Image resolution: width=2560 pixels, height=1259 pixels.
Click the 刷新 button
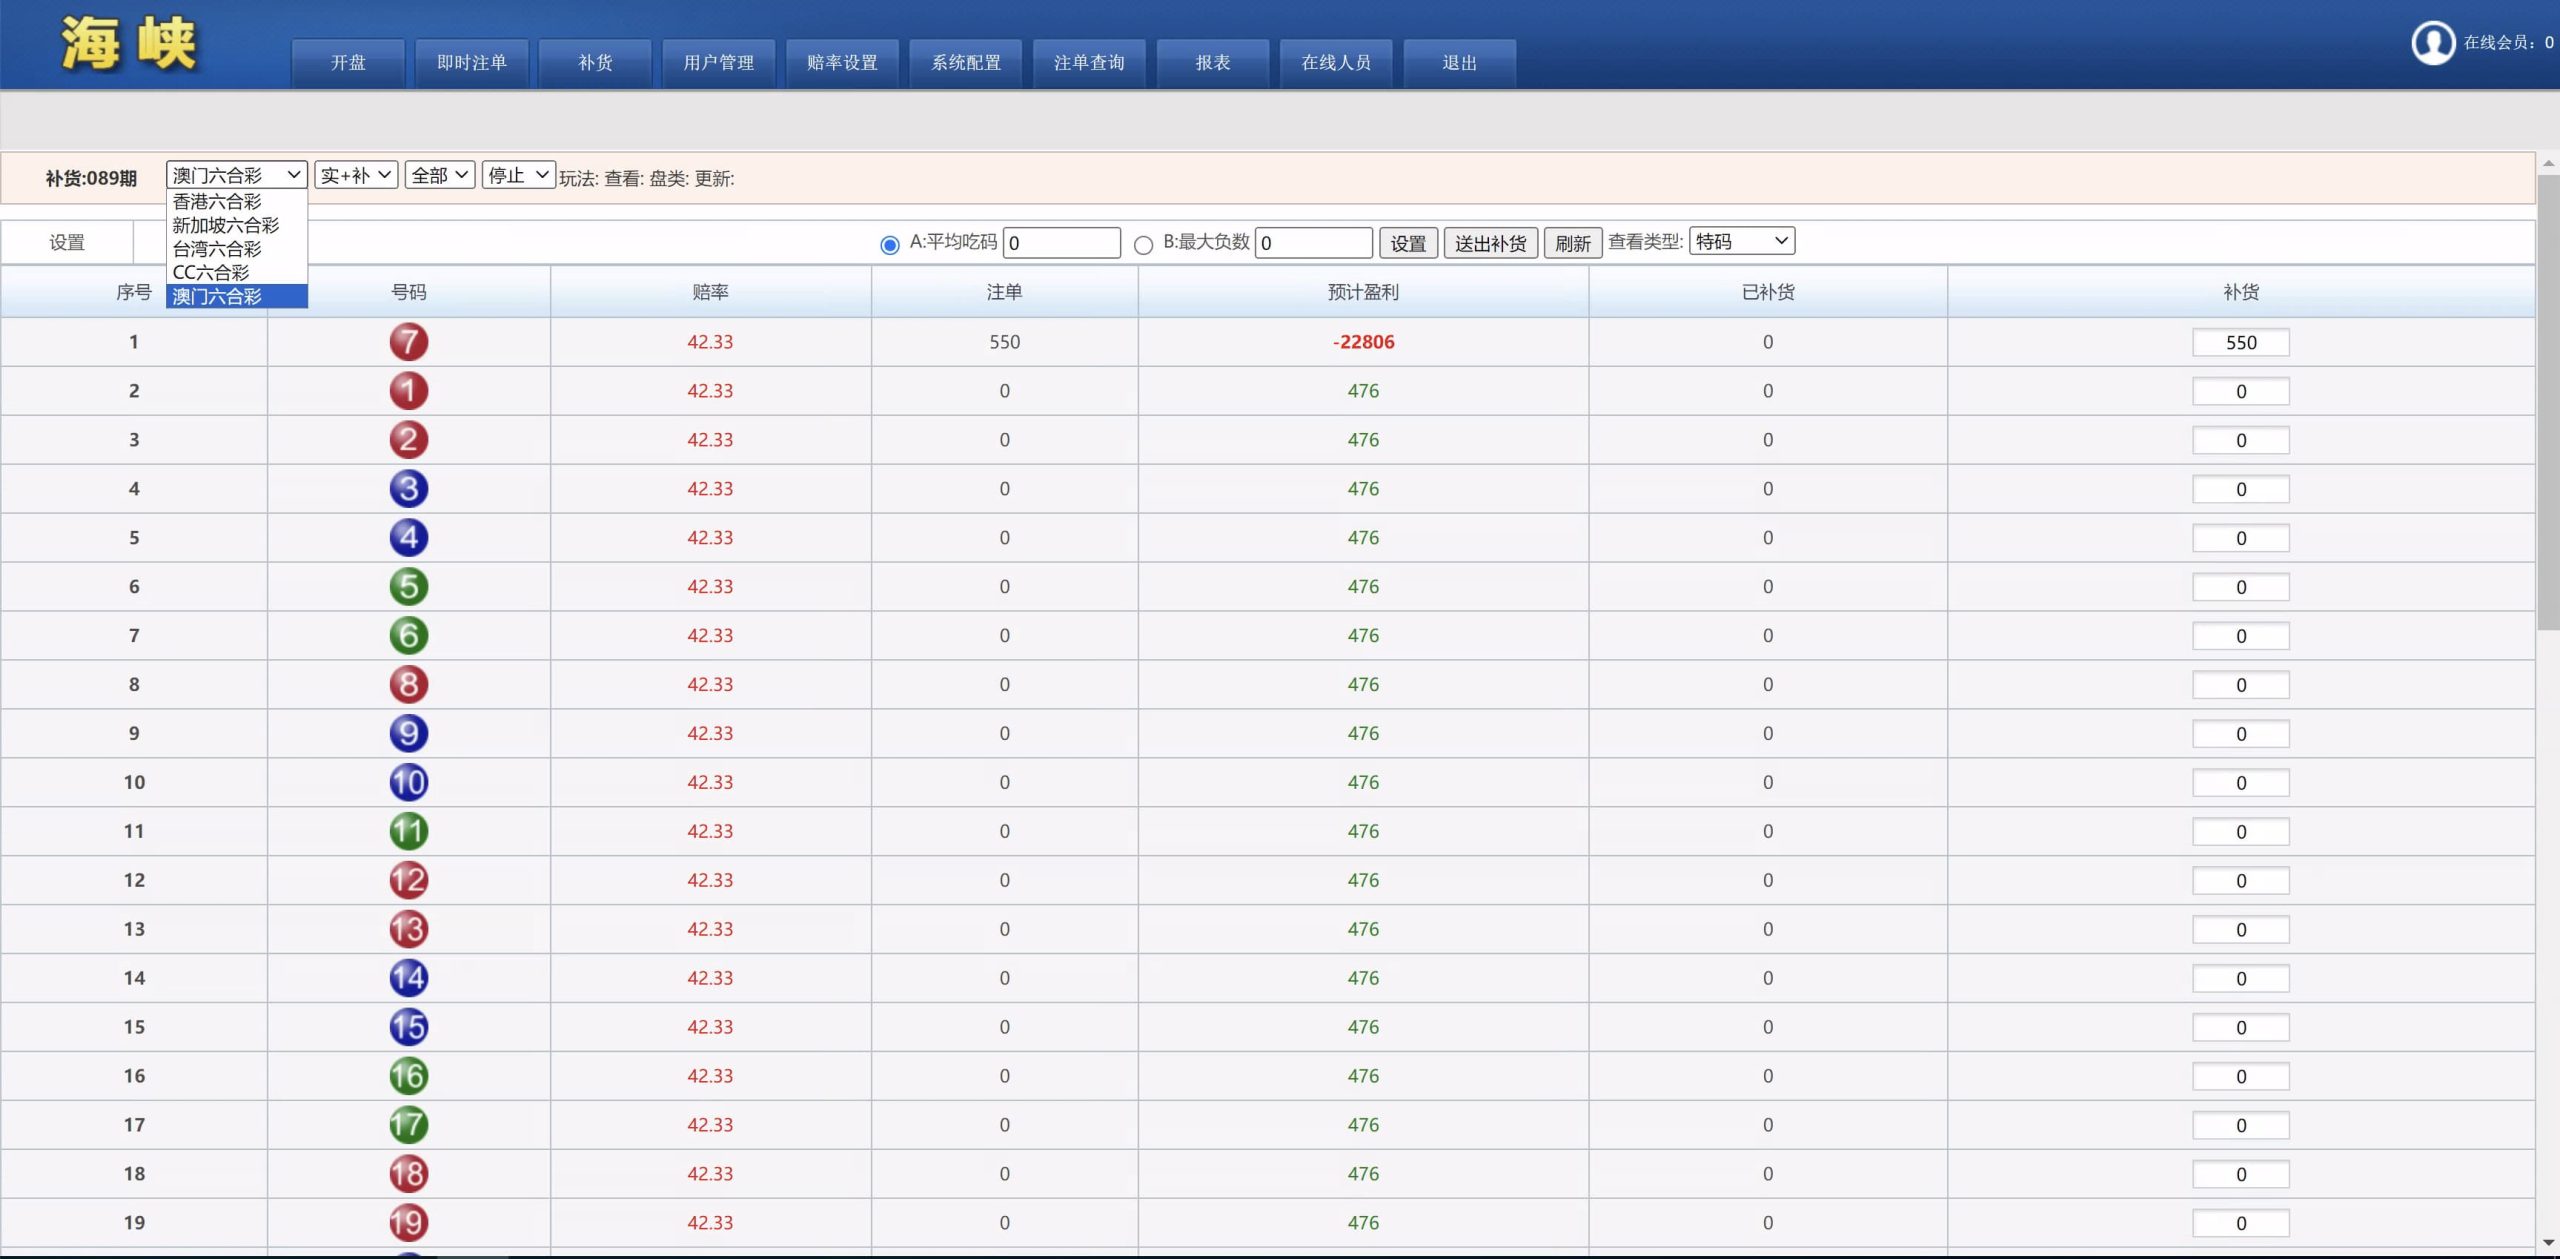[1572, 243]
